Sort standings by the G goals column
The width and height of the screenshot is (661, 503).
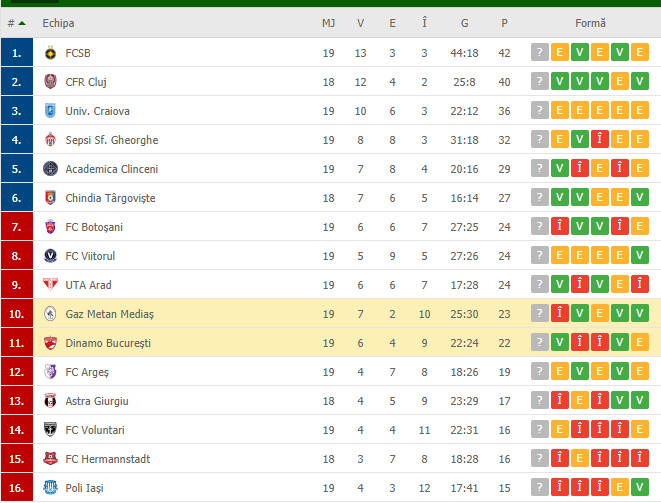tap(464, 23)
